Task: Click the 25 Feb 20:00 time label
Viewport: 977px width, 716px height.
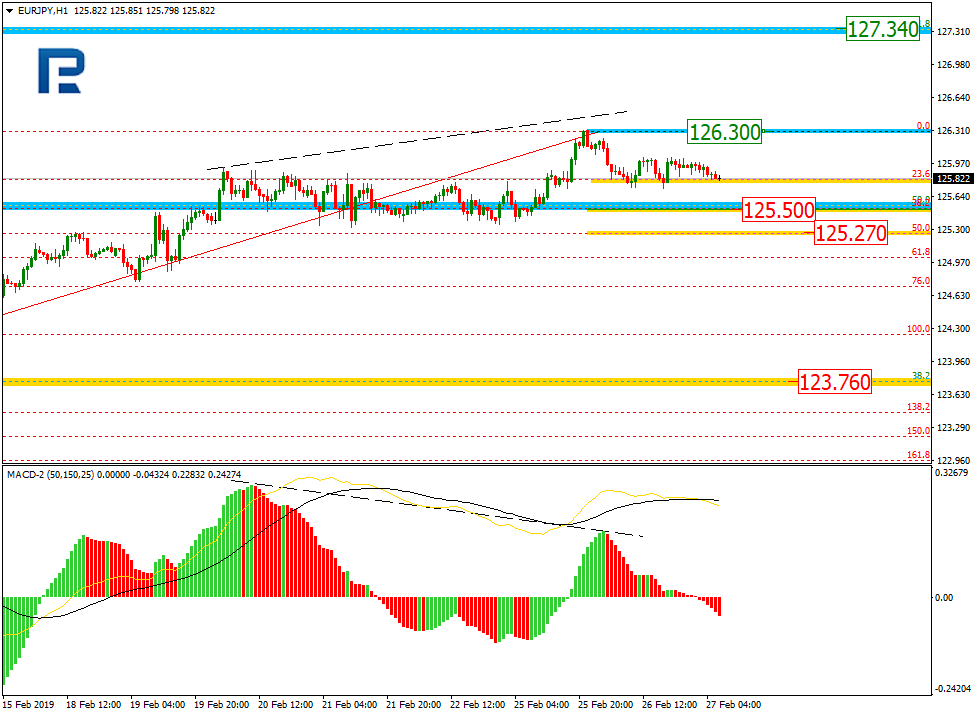Action: [x=606, y=705]
